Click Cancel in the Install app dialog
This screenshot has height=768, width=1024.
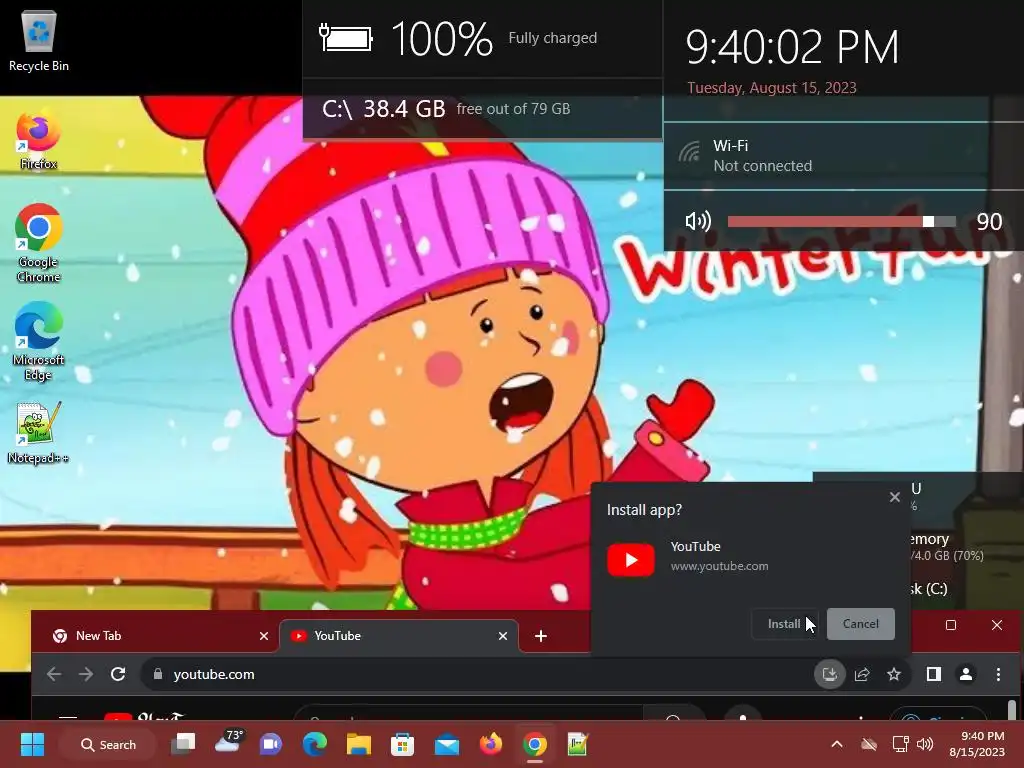tap(860, 624)
